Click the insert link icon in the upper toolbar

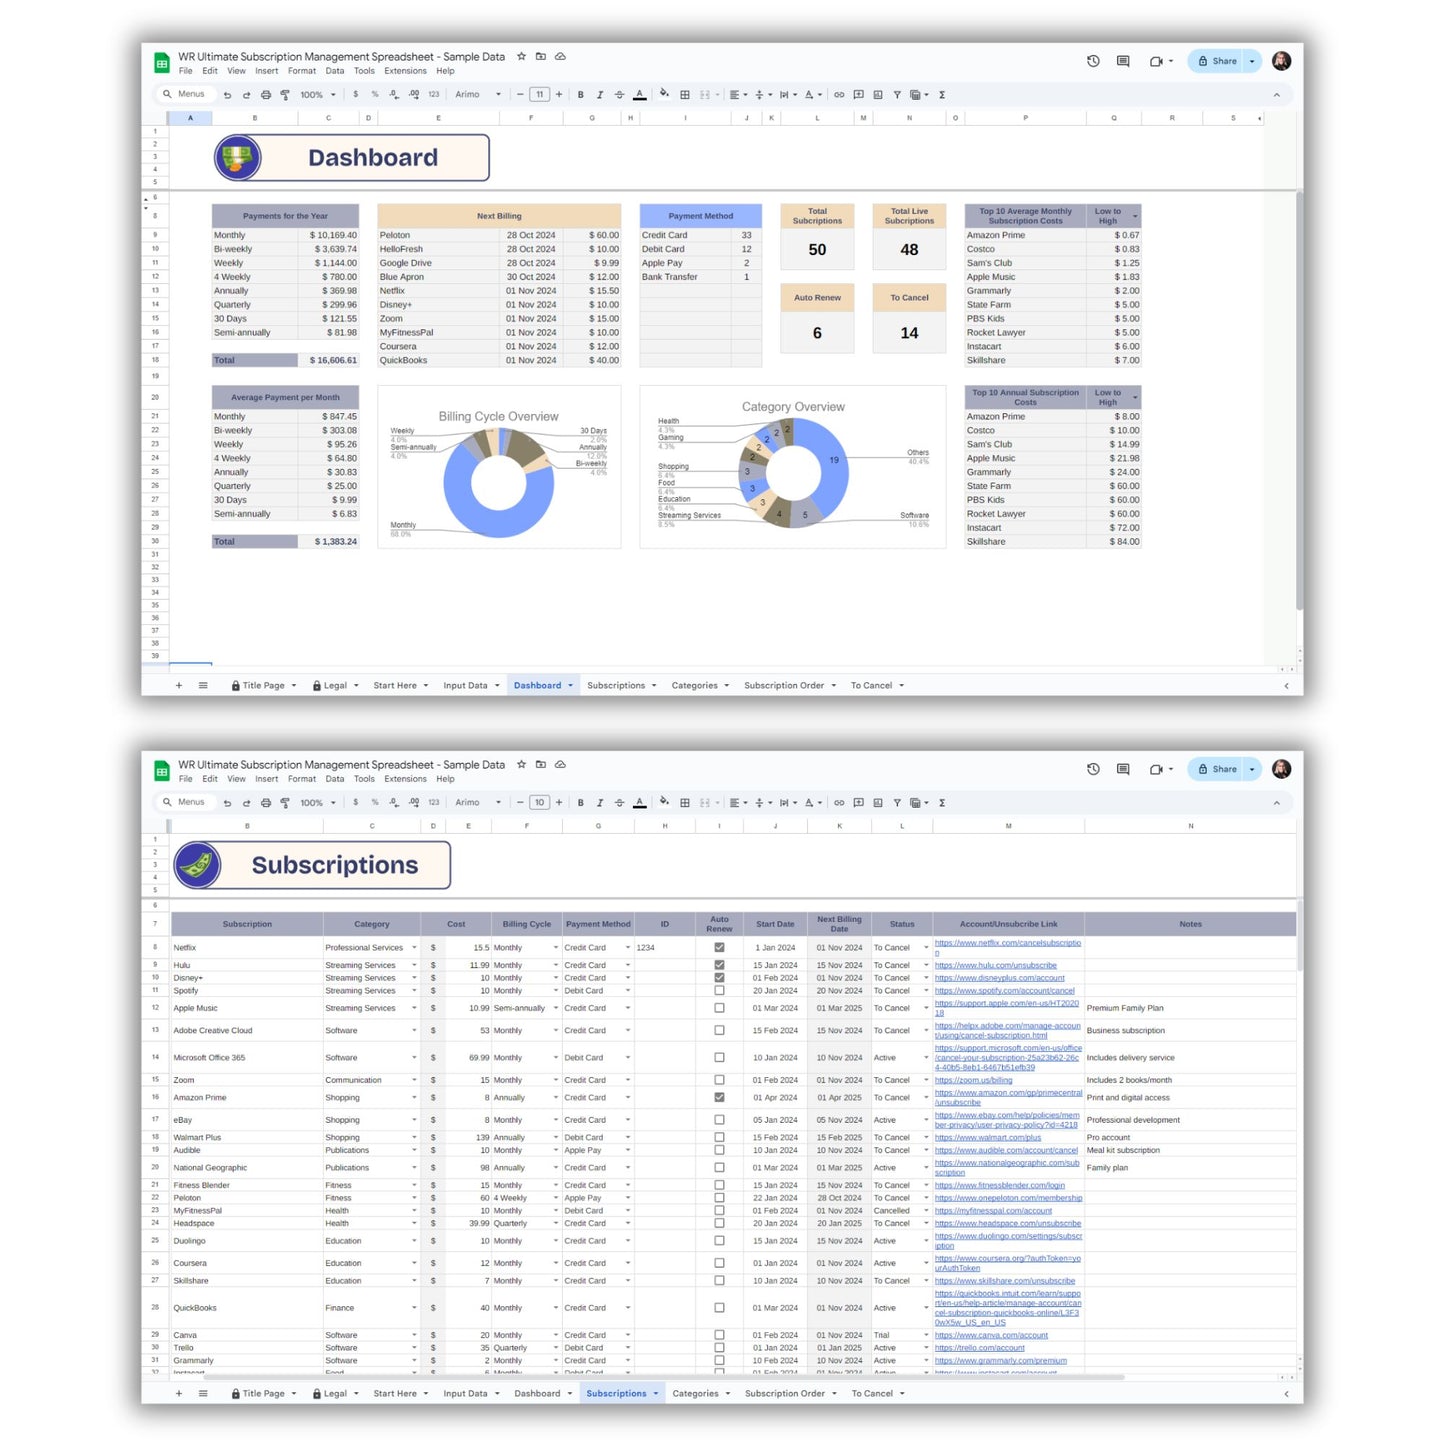(839, 95)
